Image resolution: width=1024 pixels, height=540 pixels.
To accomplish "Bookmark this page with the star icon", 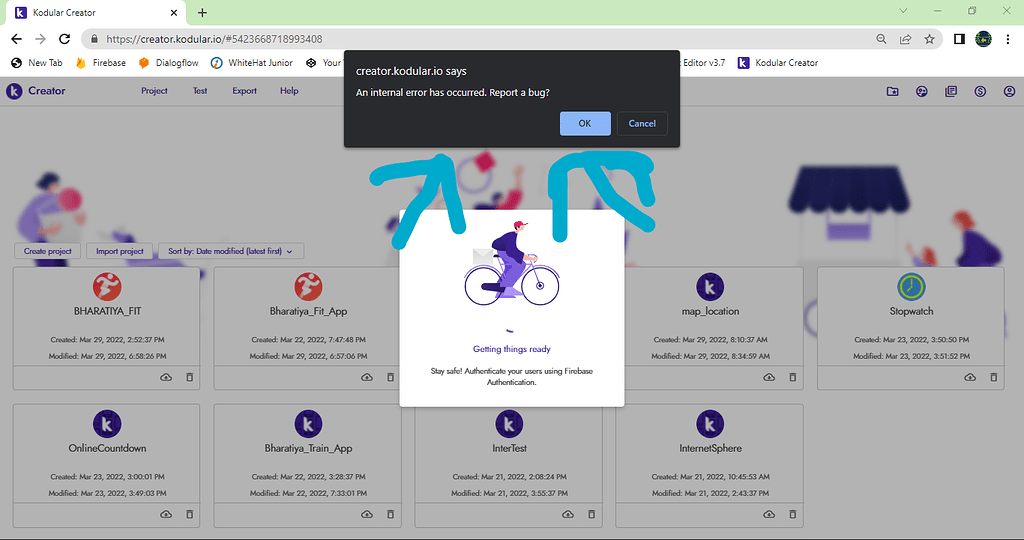I will pos(929,39).
